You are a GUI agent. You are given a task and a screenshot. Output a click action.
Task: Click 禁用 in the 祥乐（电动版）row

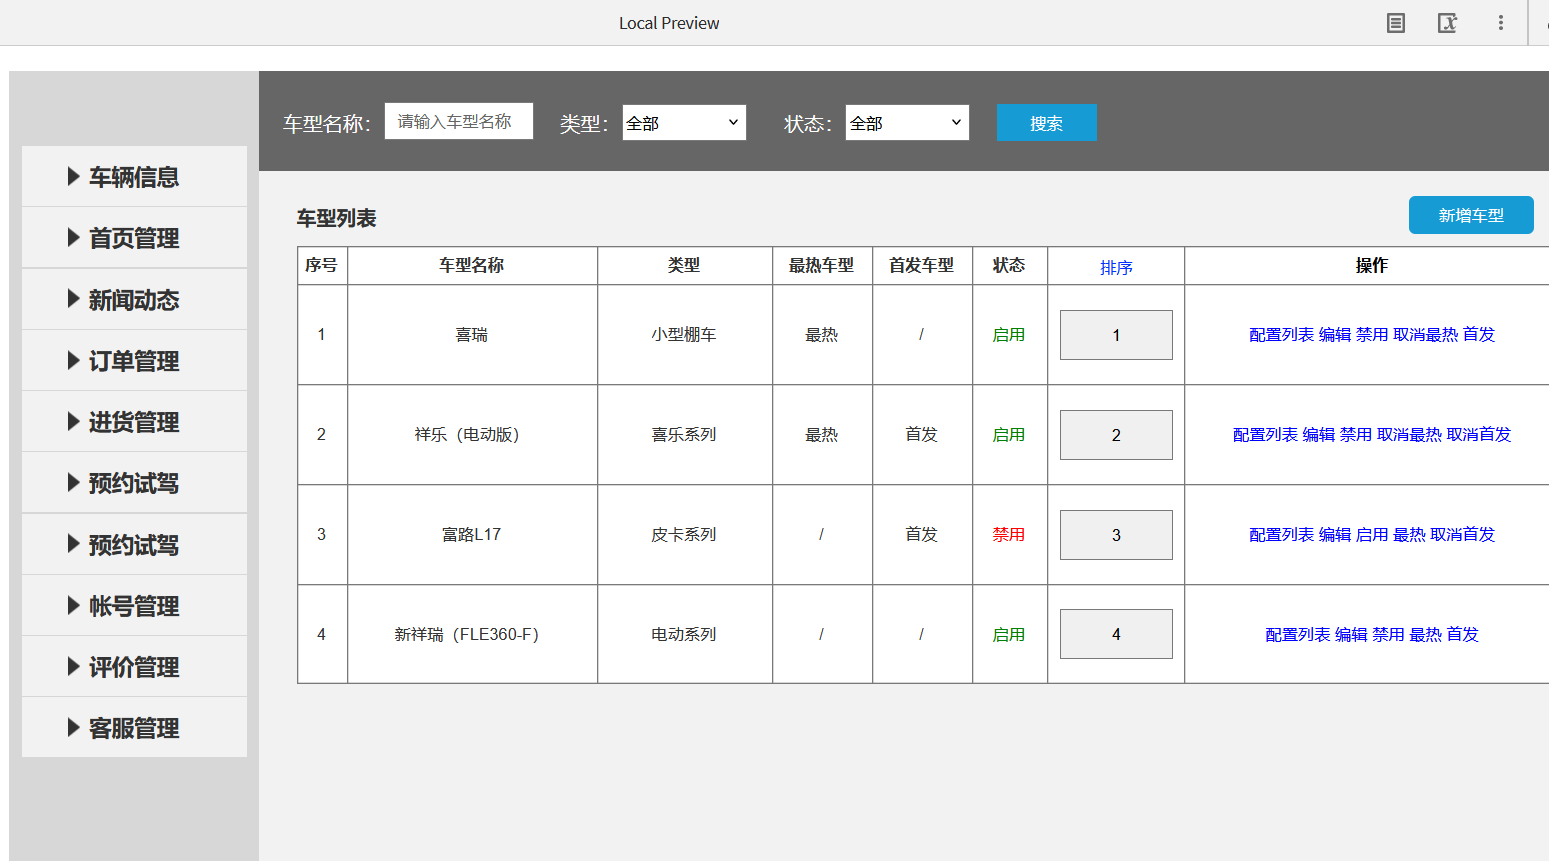(1356, 435)
